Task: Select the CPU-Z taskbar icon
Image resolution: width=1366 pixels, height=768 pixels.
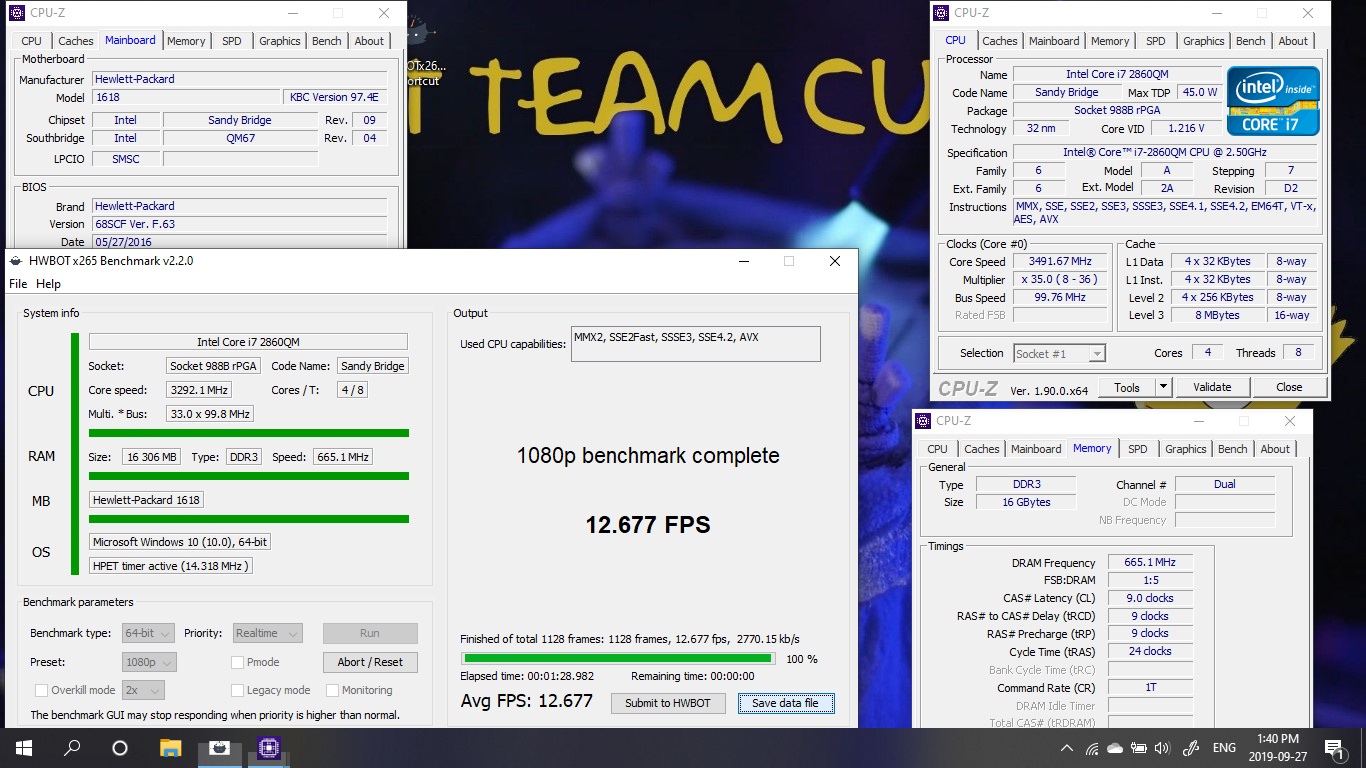Action: pos(268,747)
